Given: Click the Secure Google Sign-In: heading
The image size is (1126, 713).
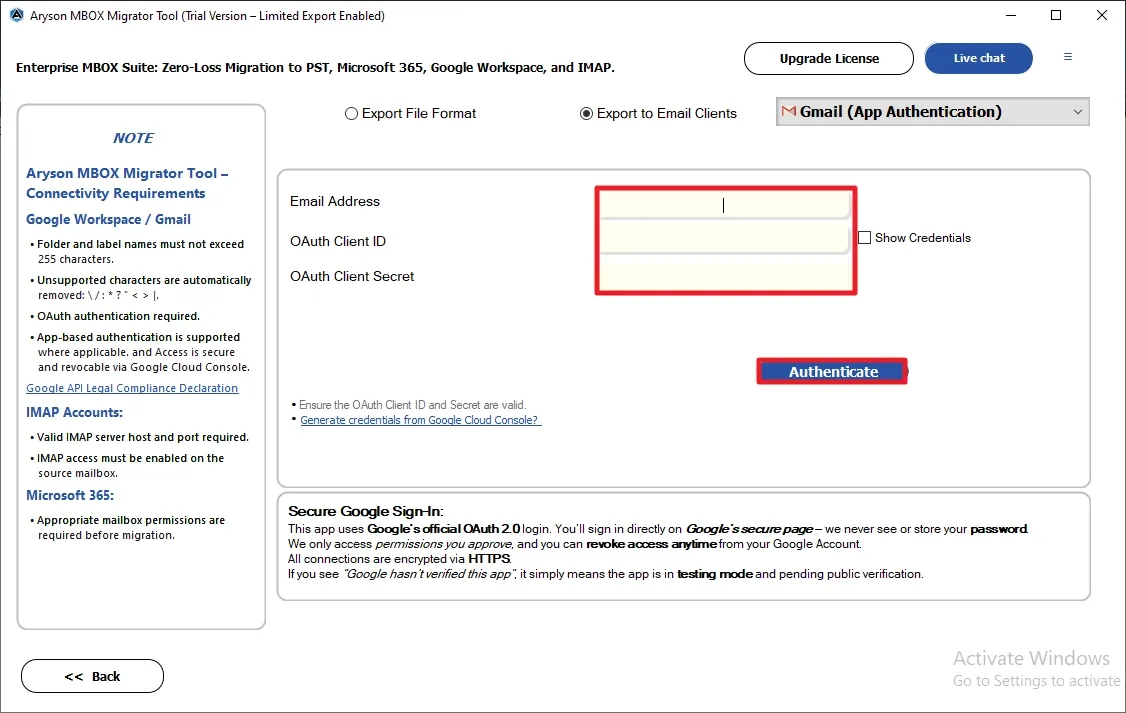Looking at the screenshot, I should (x=366, y=511).
